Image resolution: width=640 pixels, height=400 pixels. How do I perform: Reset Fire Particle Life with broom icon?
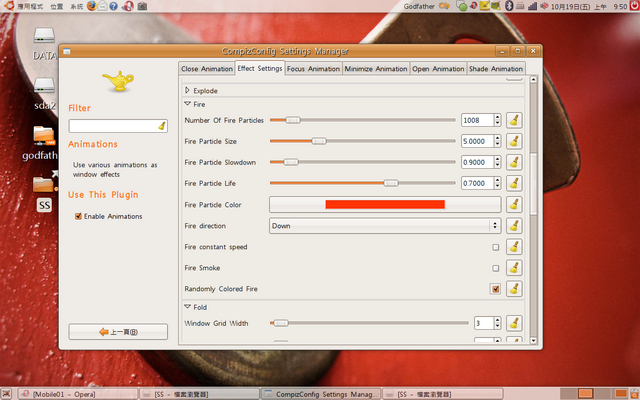point(514,183)
